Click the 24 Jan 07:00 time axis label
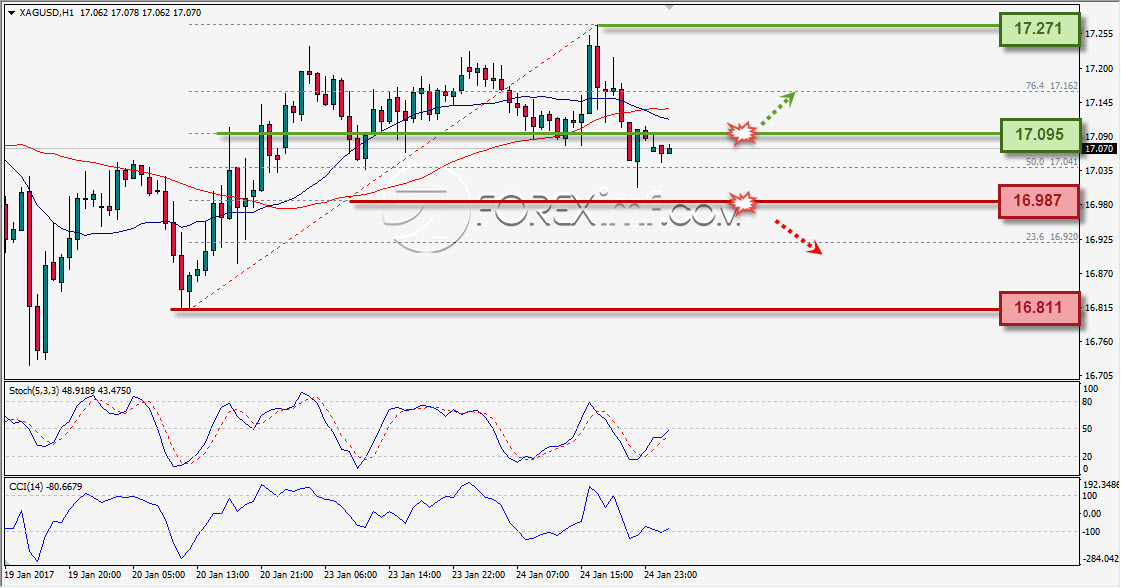Image resolution: width=1121 pixels, height=588 pixels. tap(543, 574)
